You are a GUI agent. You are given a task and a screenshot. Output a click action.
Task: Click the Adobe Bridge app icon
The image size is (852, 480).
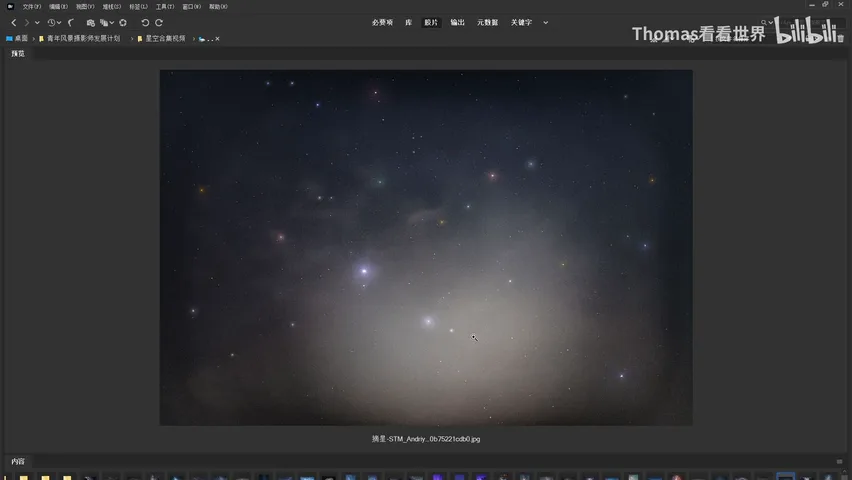click(10, 7)
